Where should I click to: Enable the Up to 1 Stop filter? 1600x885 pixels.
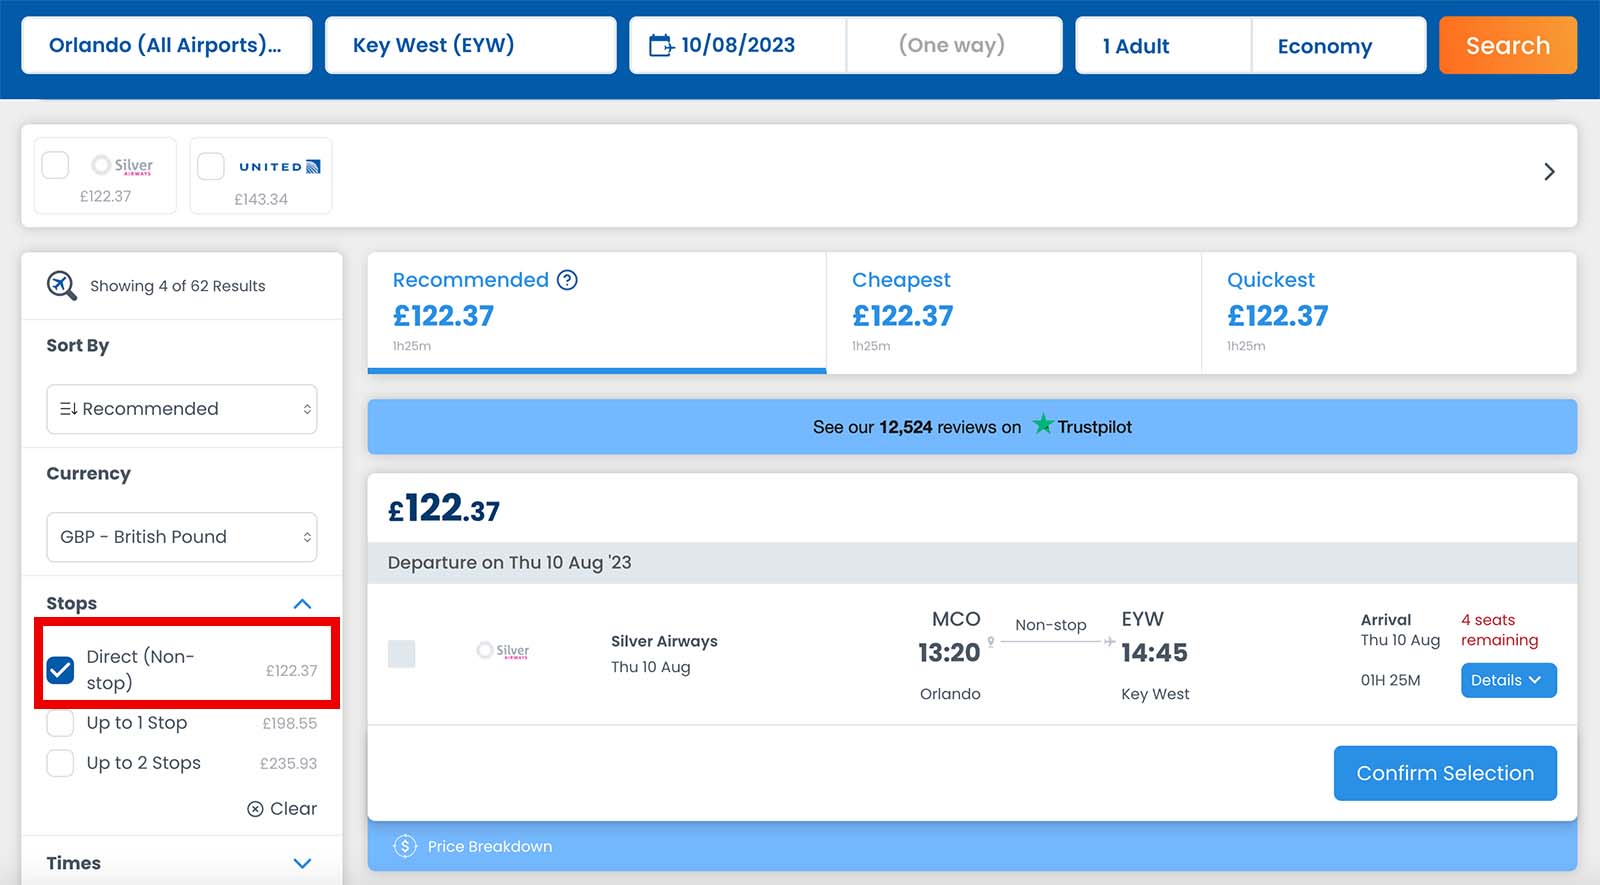61,723
